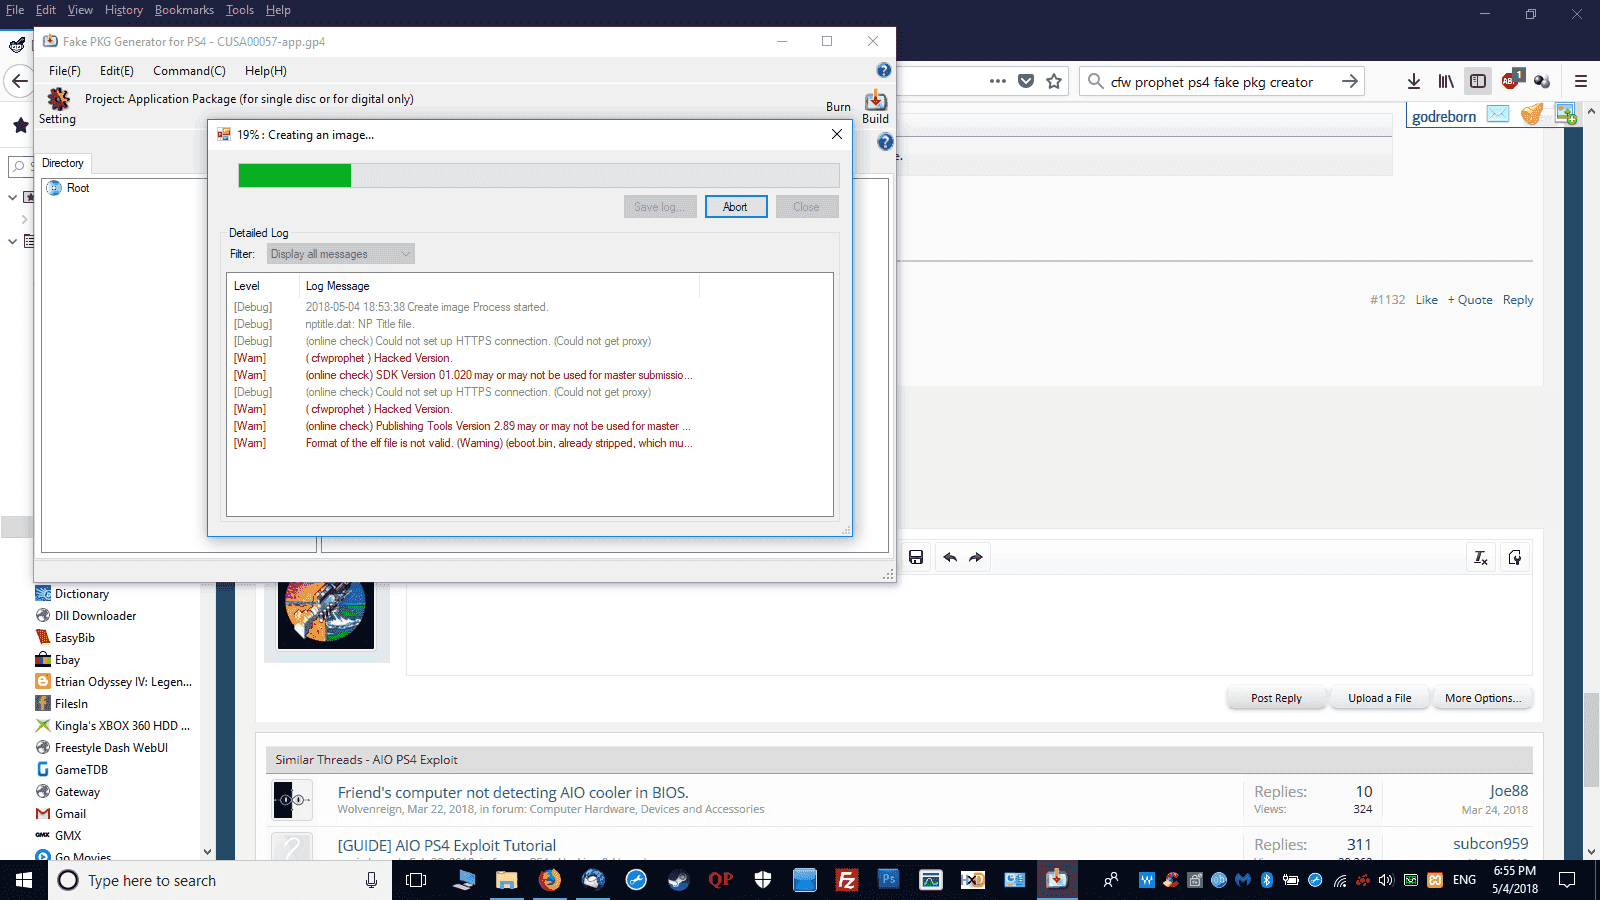Viewport: 1600px width, 900px height.
Task: Open the 'Friend's computer not detecting AIO cooler' thread
Action: click(513, 792)
